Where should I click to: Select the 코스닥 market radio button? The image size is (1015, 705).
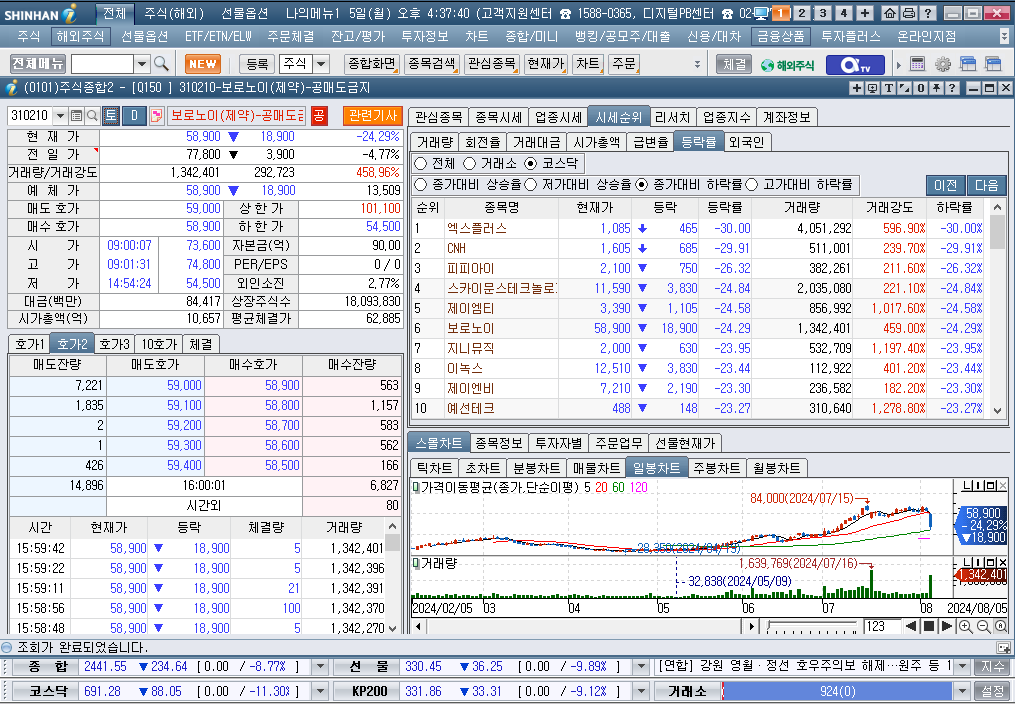[x=531, y=163]
